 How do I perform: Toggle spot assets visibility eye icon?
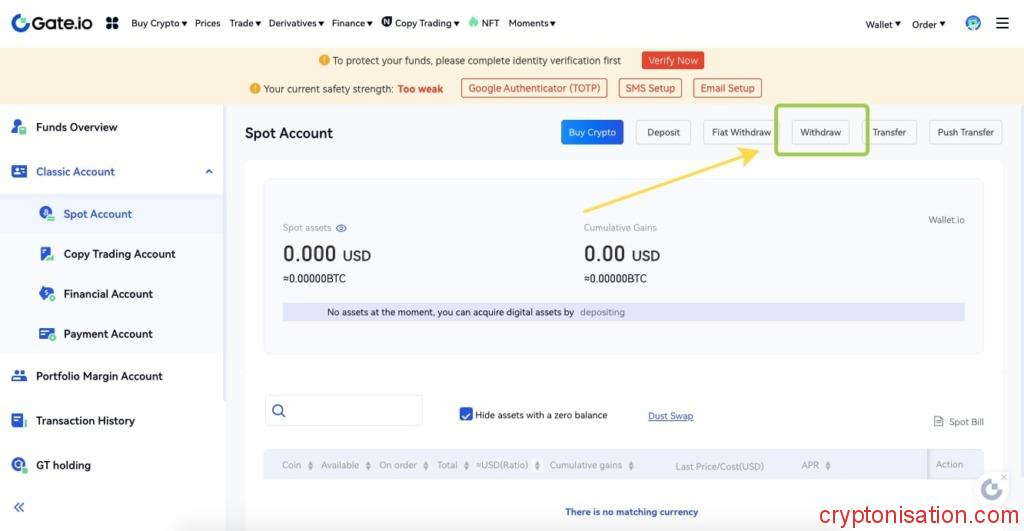tap(341, 228)
